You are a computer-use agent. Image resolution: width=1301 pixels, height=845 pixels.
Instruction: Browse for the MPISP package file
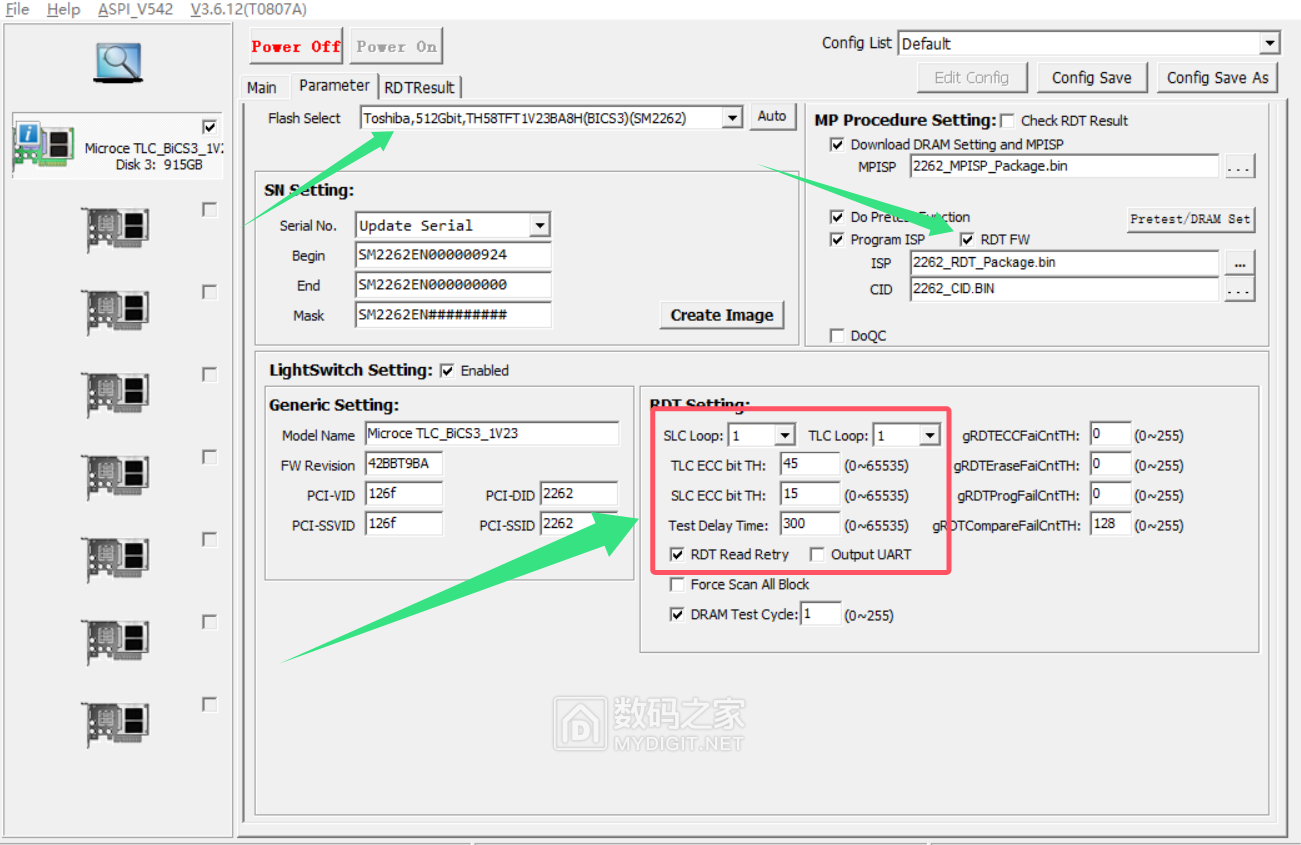(x=1239, y=167)
